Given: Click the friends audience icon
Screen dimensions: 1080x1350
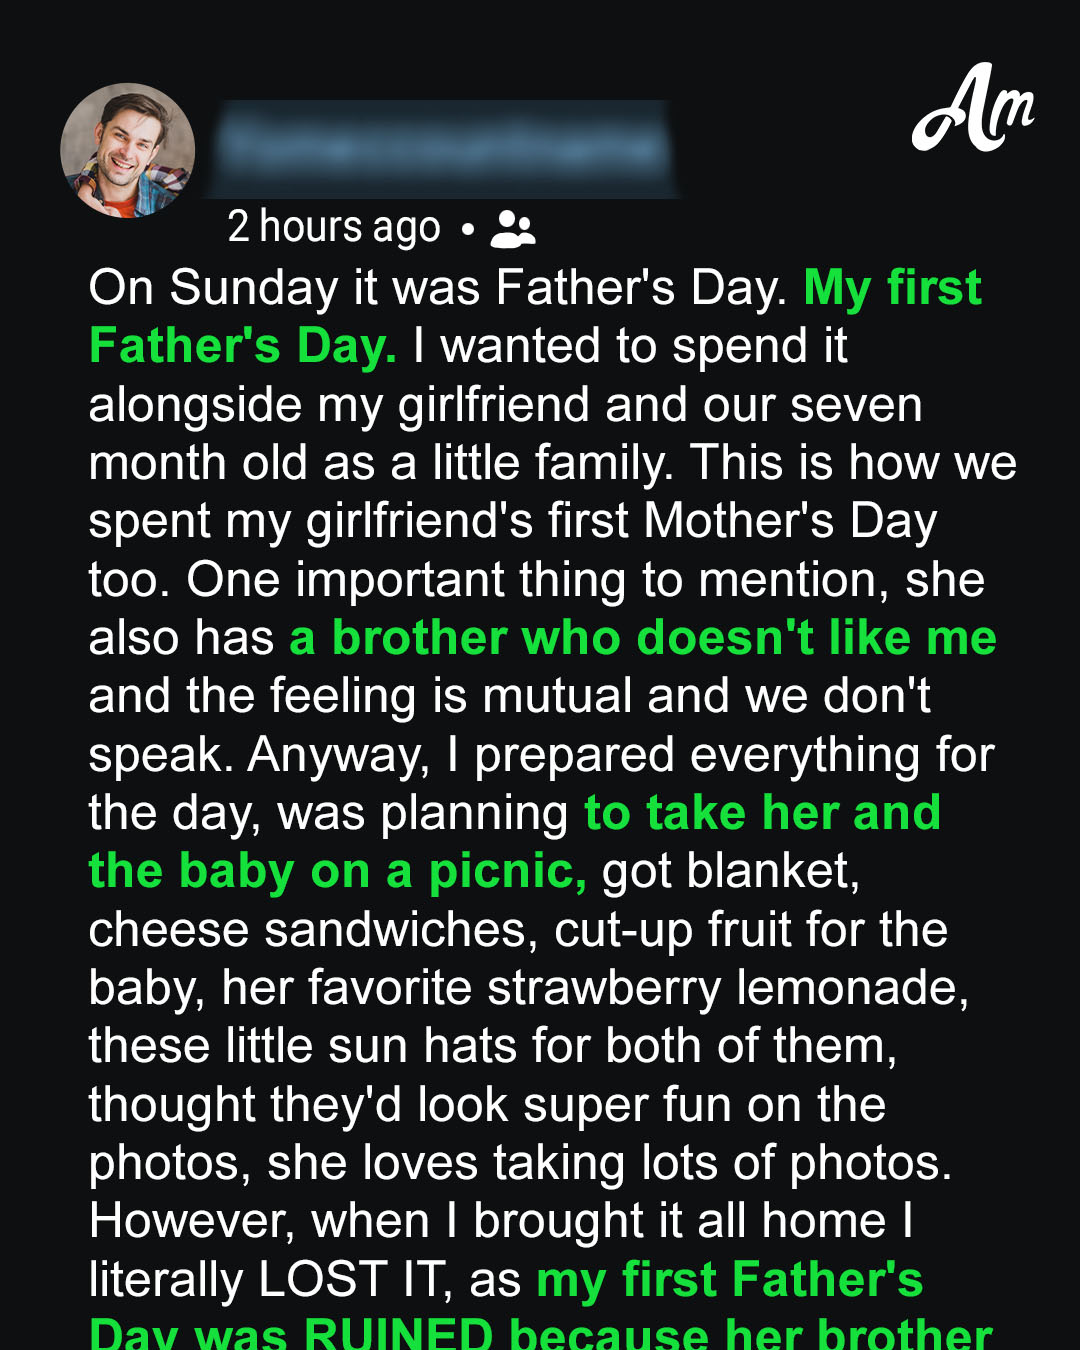Looking at the screenshot, I should [513, 229].
